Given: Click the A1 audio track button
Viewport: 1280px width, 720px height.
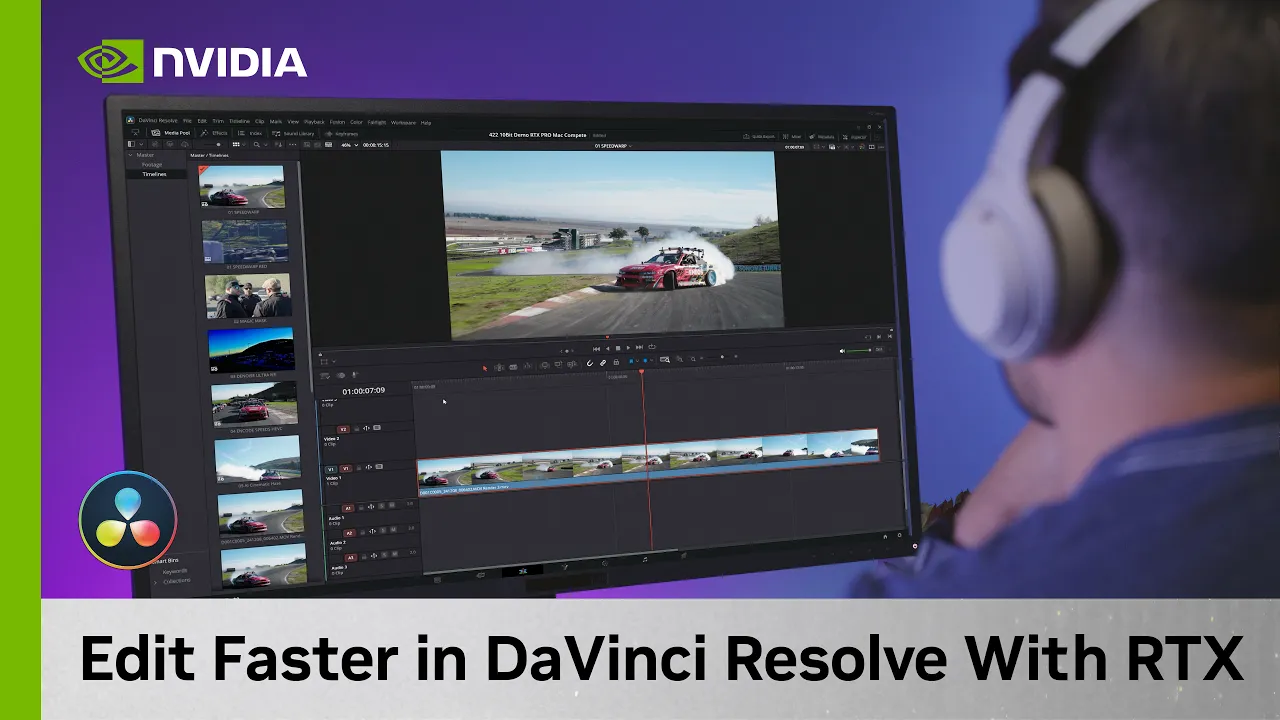Looking at the screenshot, I should (x=348, y=508).
